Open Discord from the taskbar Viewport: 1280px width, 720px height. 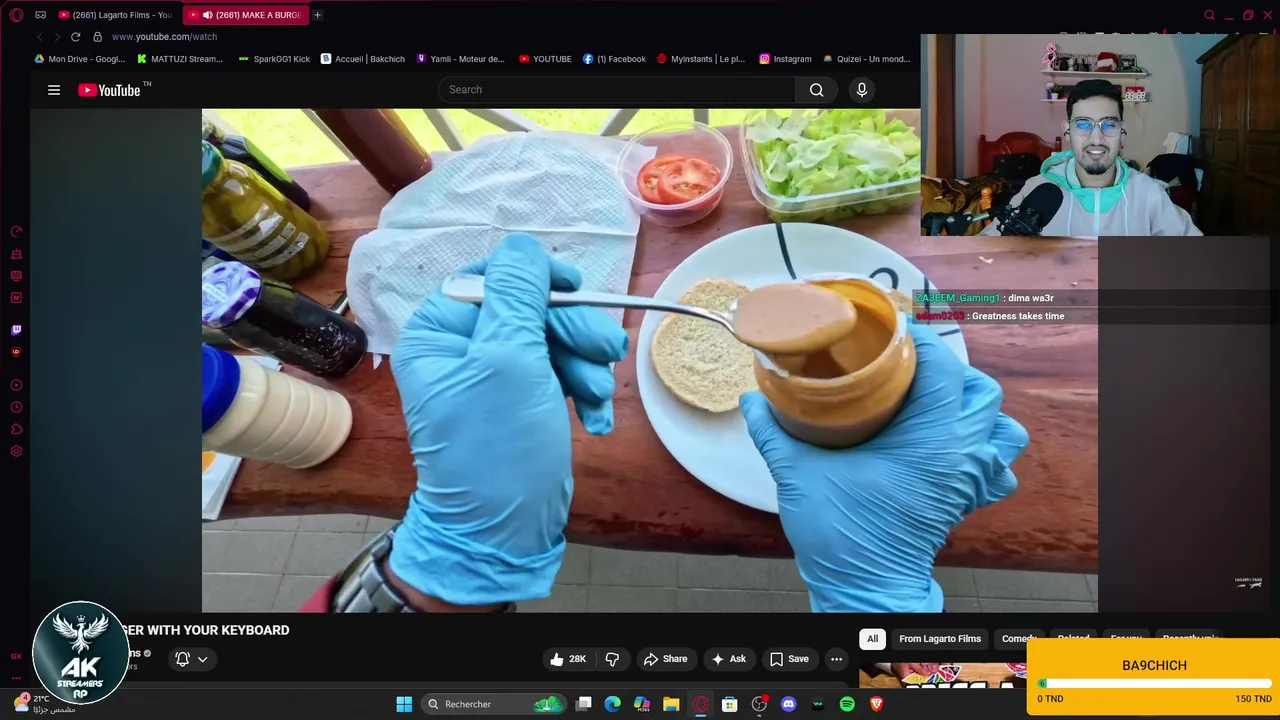pos(788,704)
